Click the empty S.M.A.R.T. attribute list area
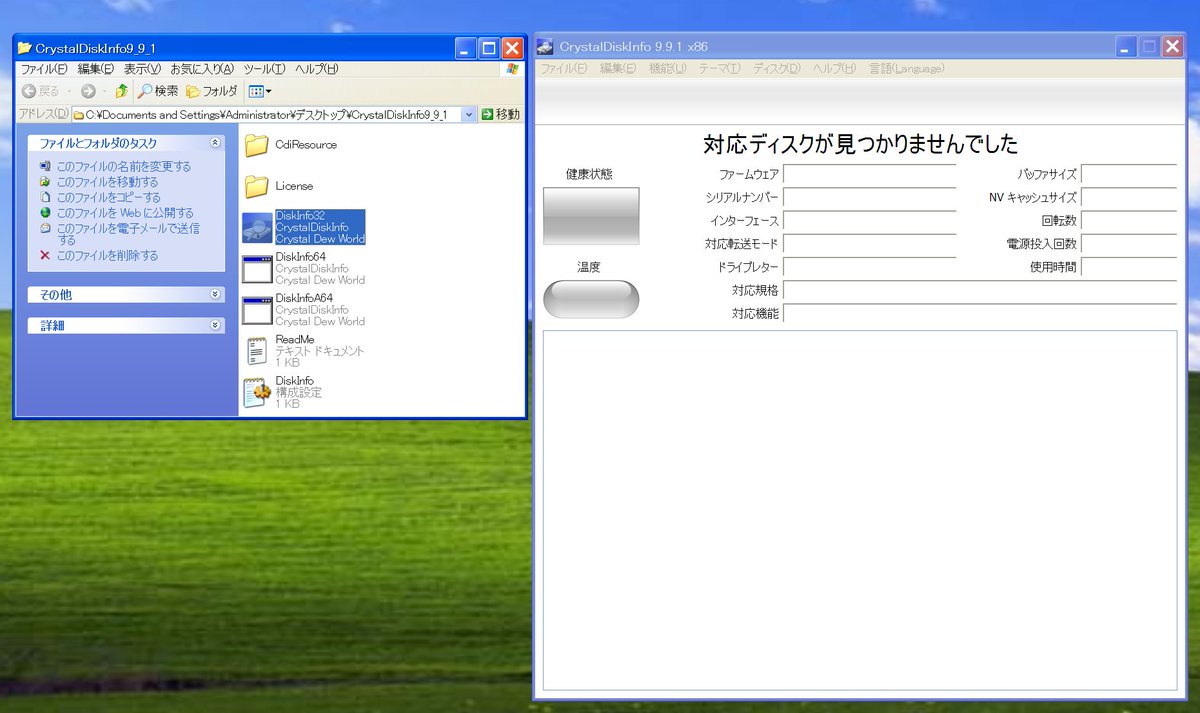Image resolution: width=1200 pixels, height=713 pixels. (x=860, y=510)
